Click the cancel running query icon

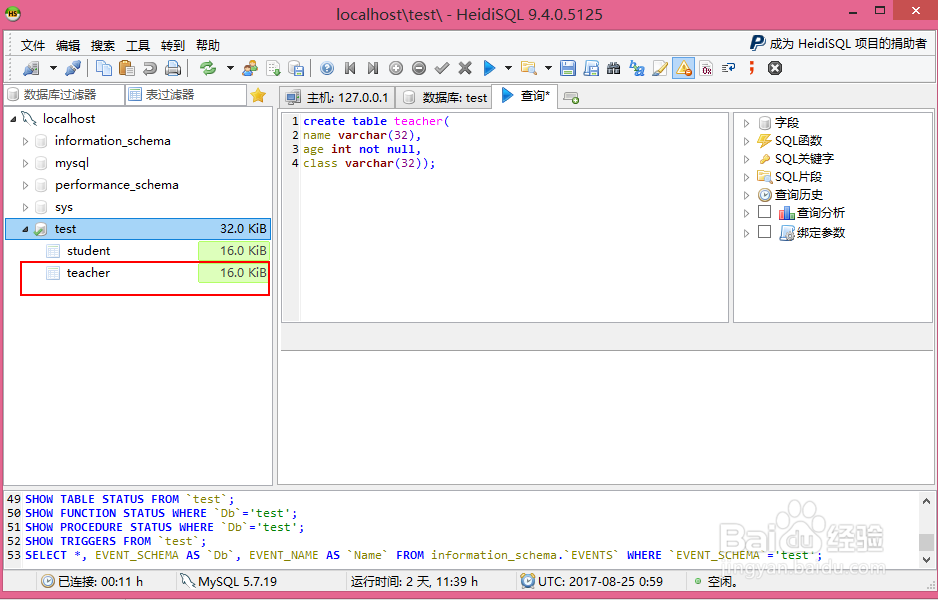775,68
